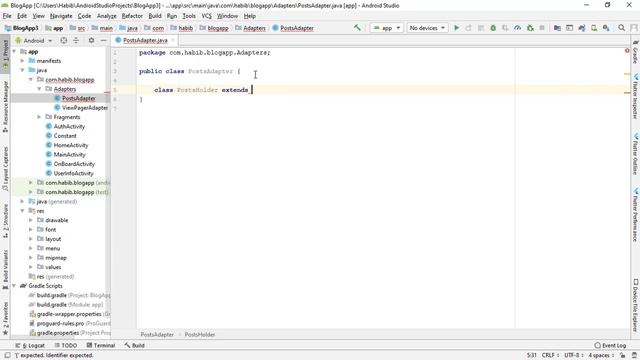
Task: Open the Logcat tool window
Action: coord(30,345)
